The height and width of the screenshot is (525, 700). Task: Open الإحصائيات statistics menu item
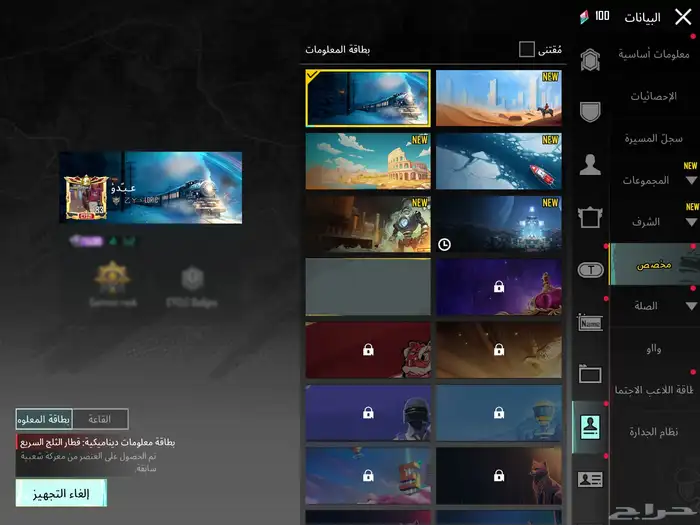click(653, 96)
